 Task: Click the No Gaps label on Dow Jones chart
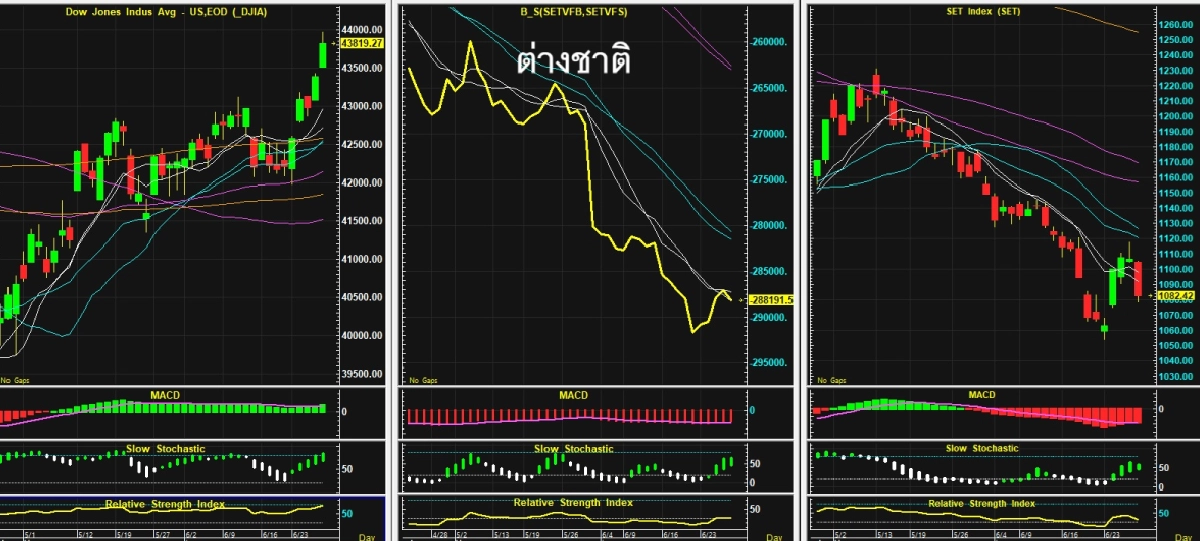[x=14, y=380]
